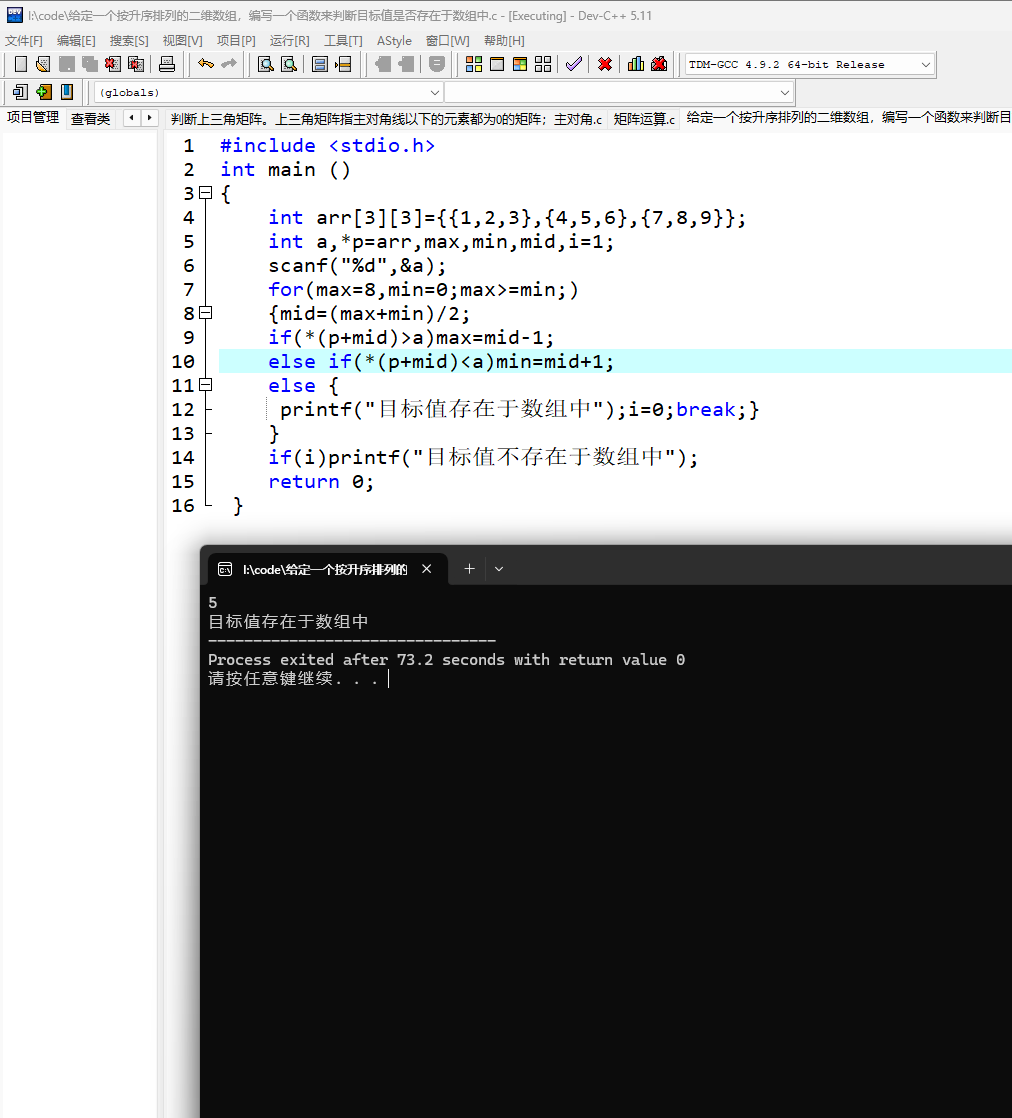
Task: Click the Compile & Run icon
Action: point(520,64)
